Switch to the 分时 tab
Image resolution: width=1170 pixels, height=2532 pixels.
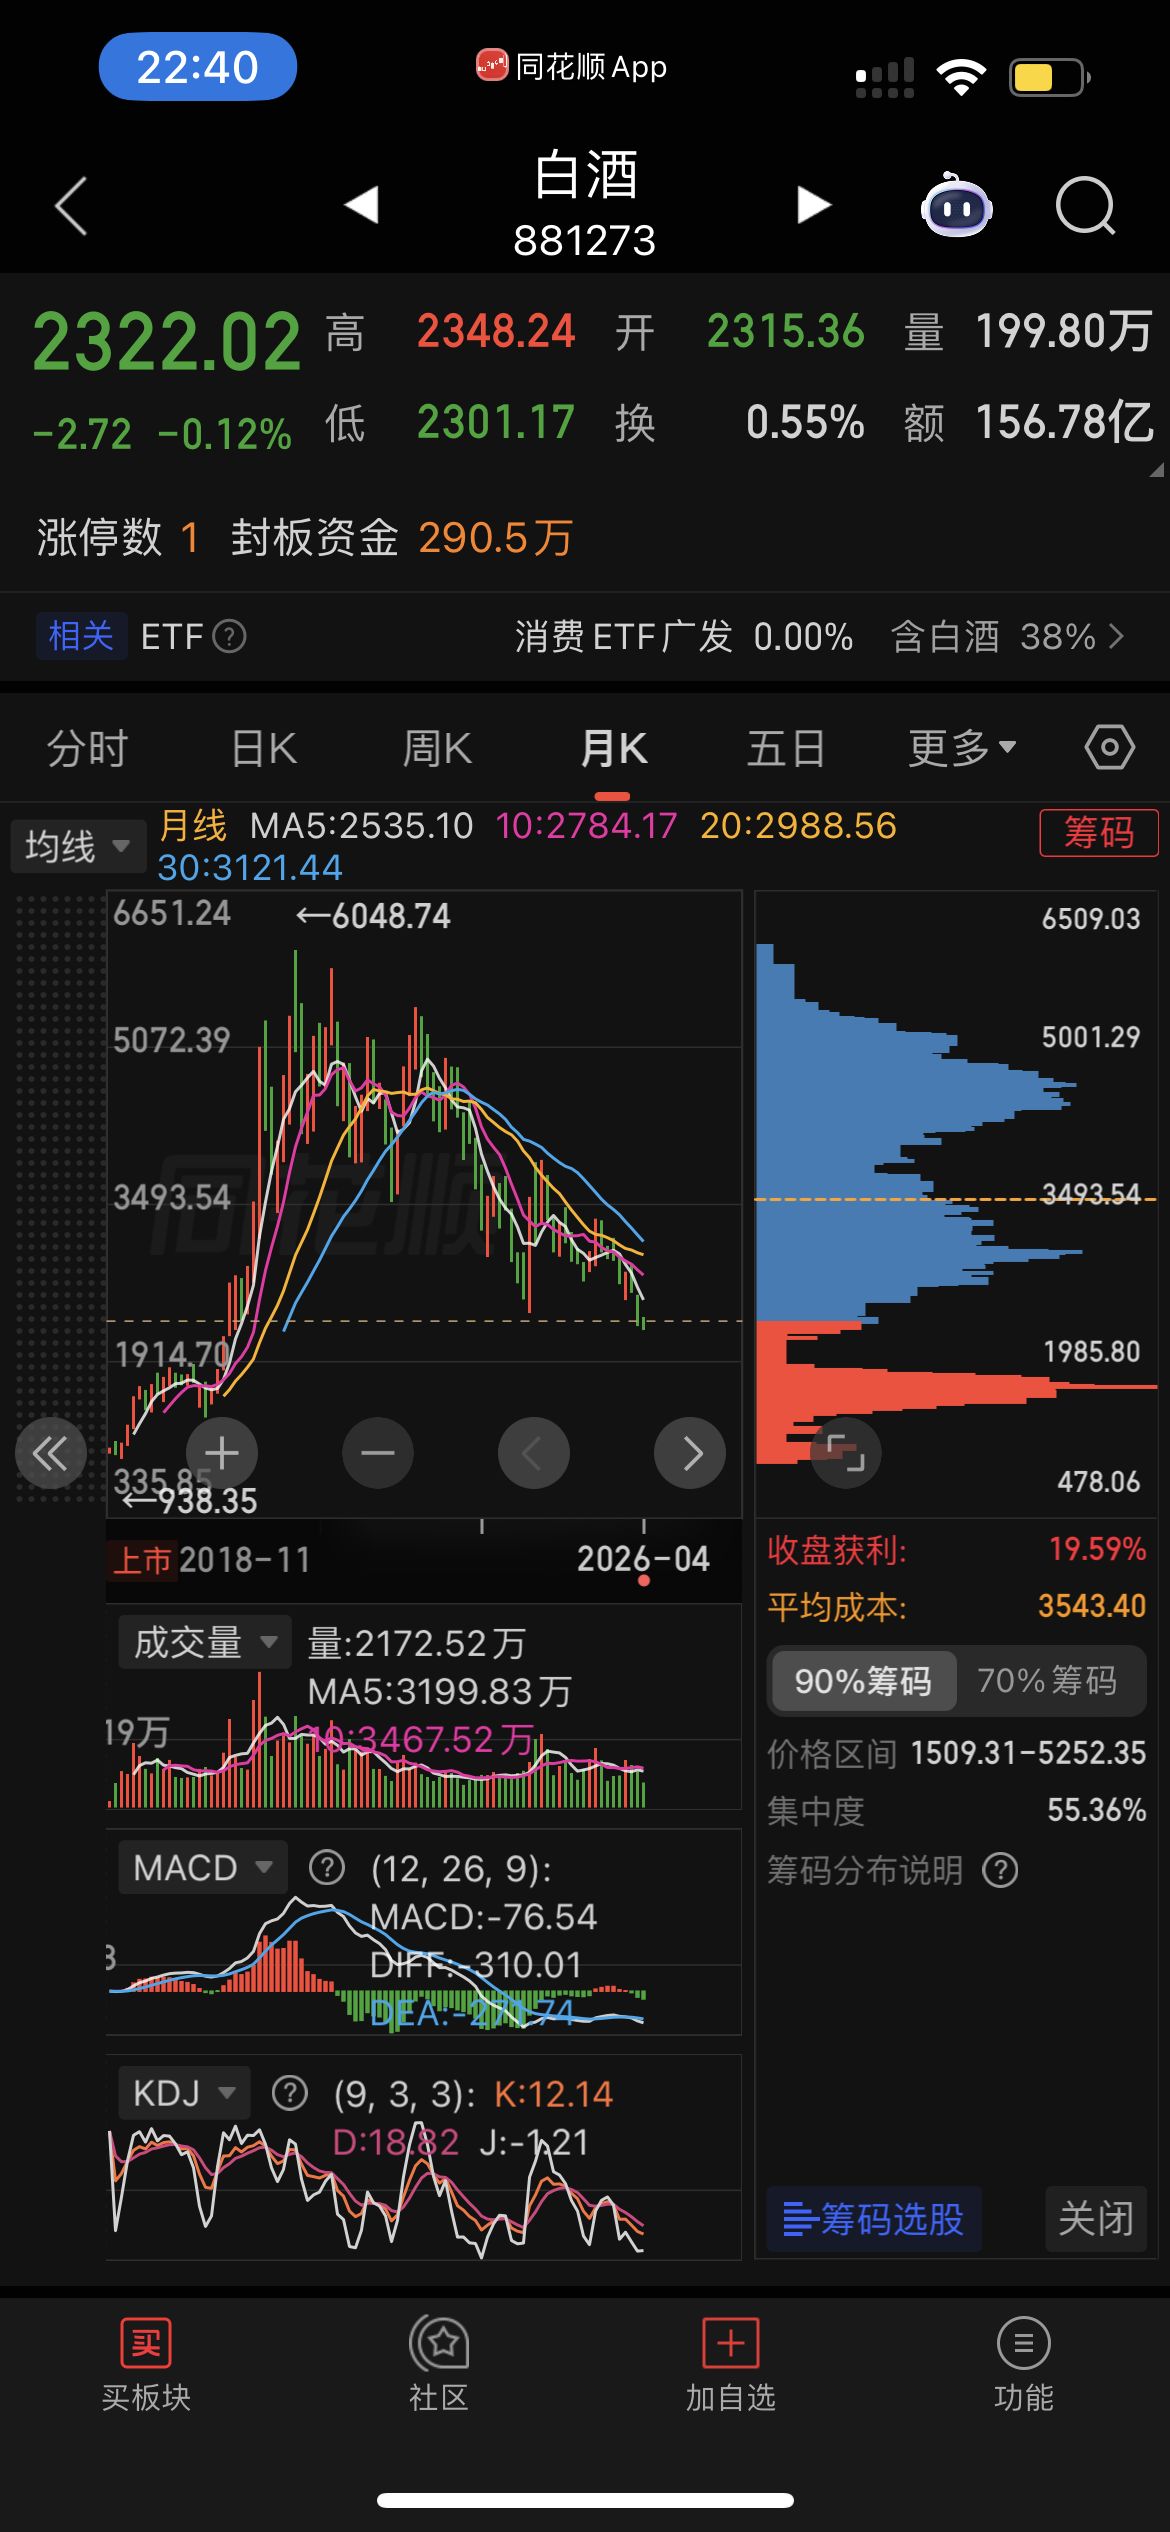pos(87,748)
